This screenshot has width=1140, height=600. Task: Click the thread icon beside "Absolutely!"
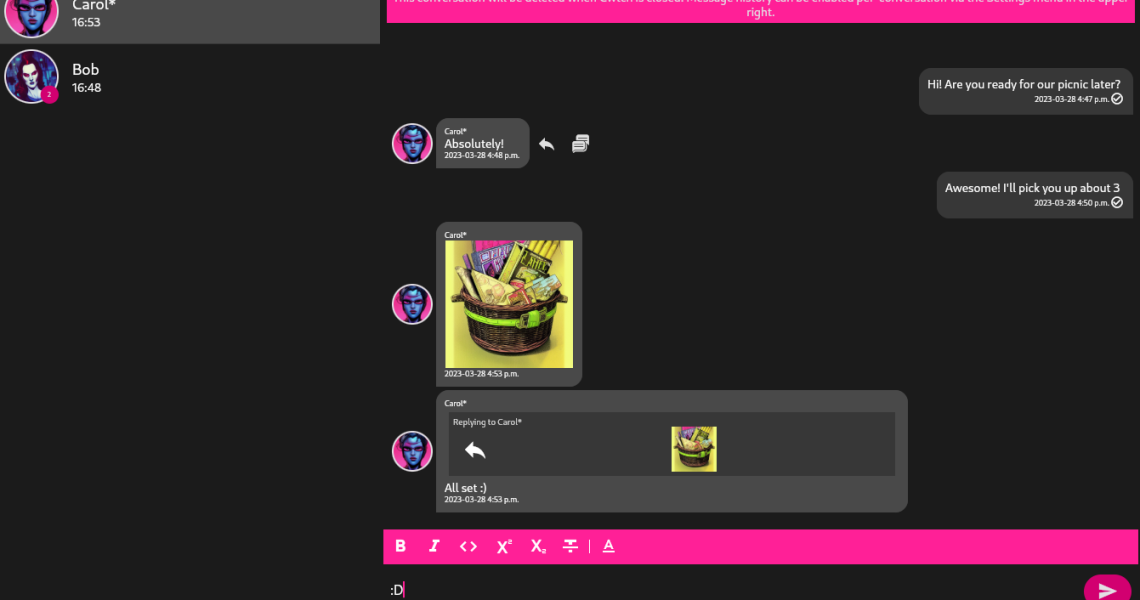580,144
